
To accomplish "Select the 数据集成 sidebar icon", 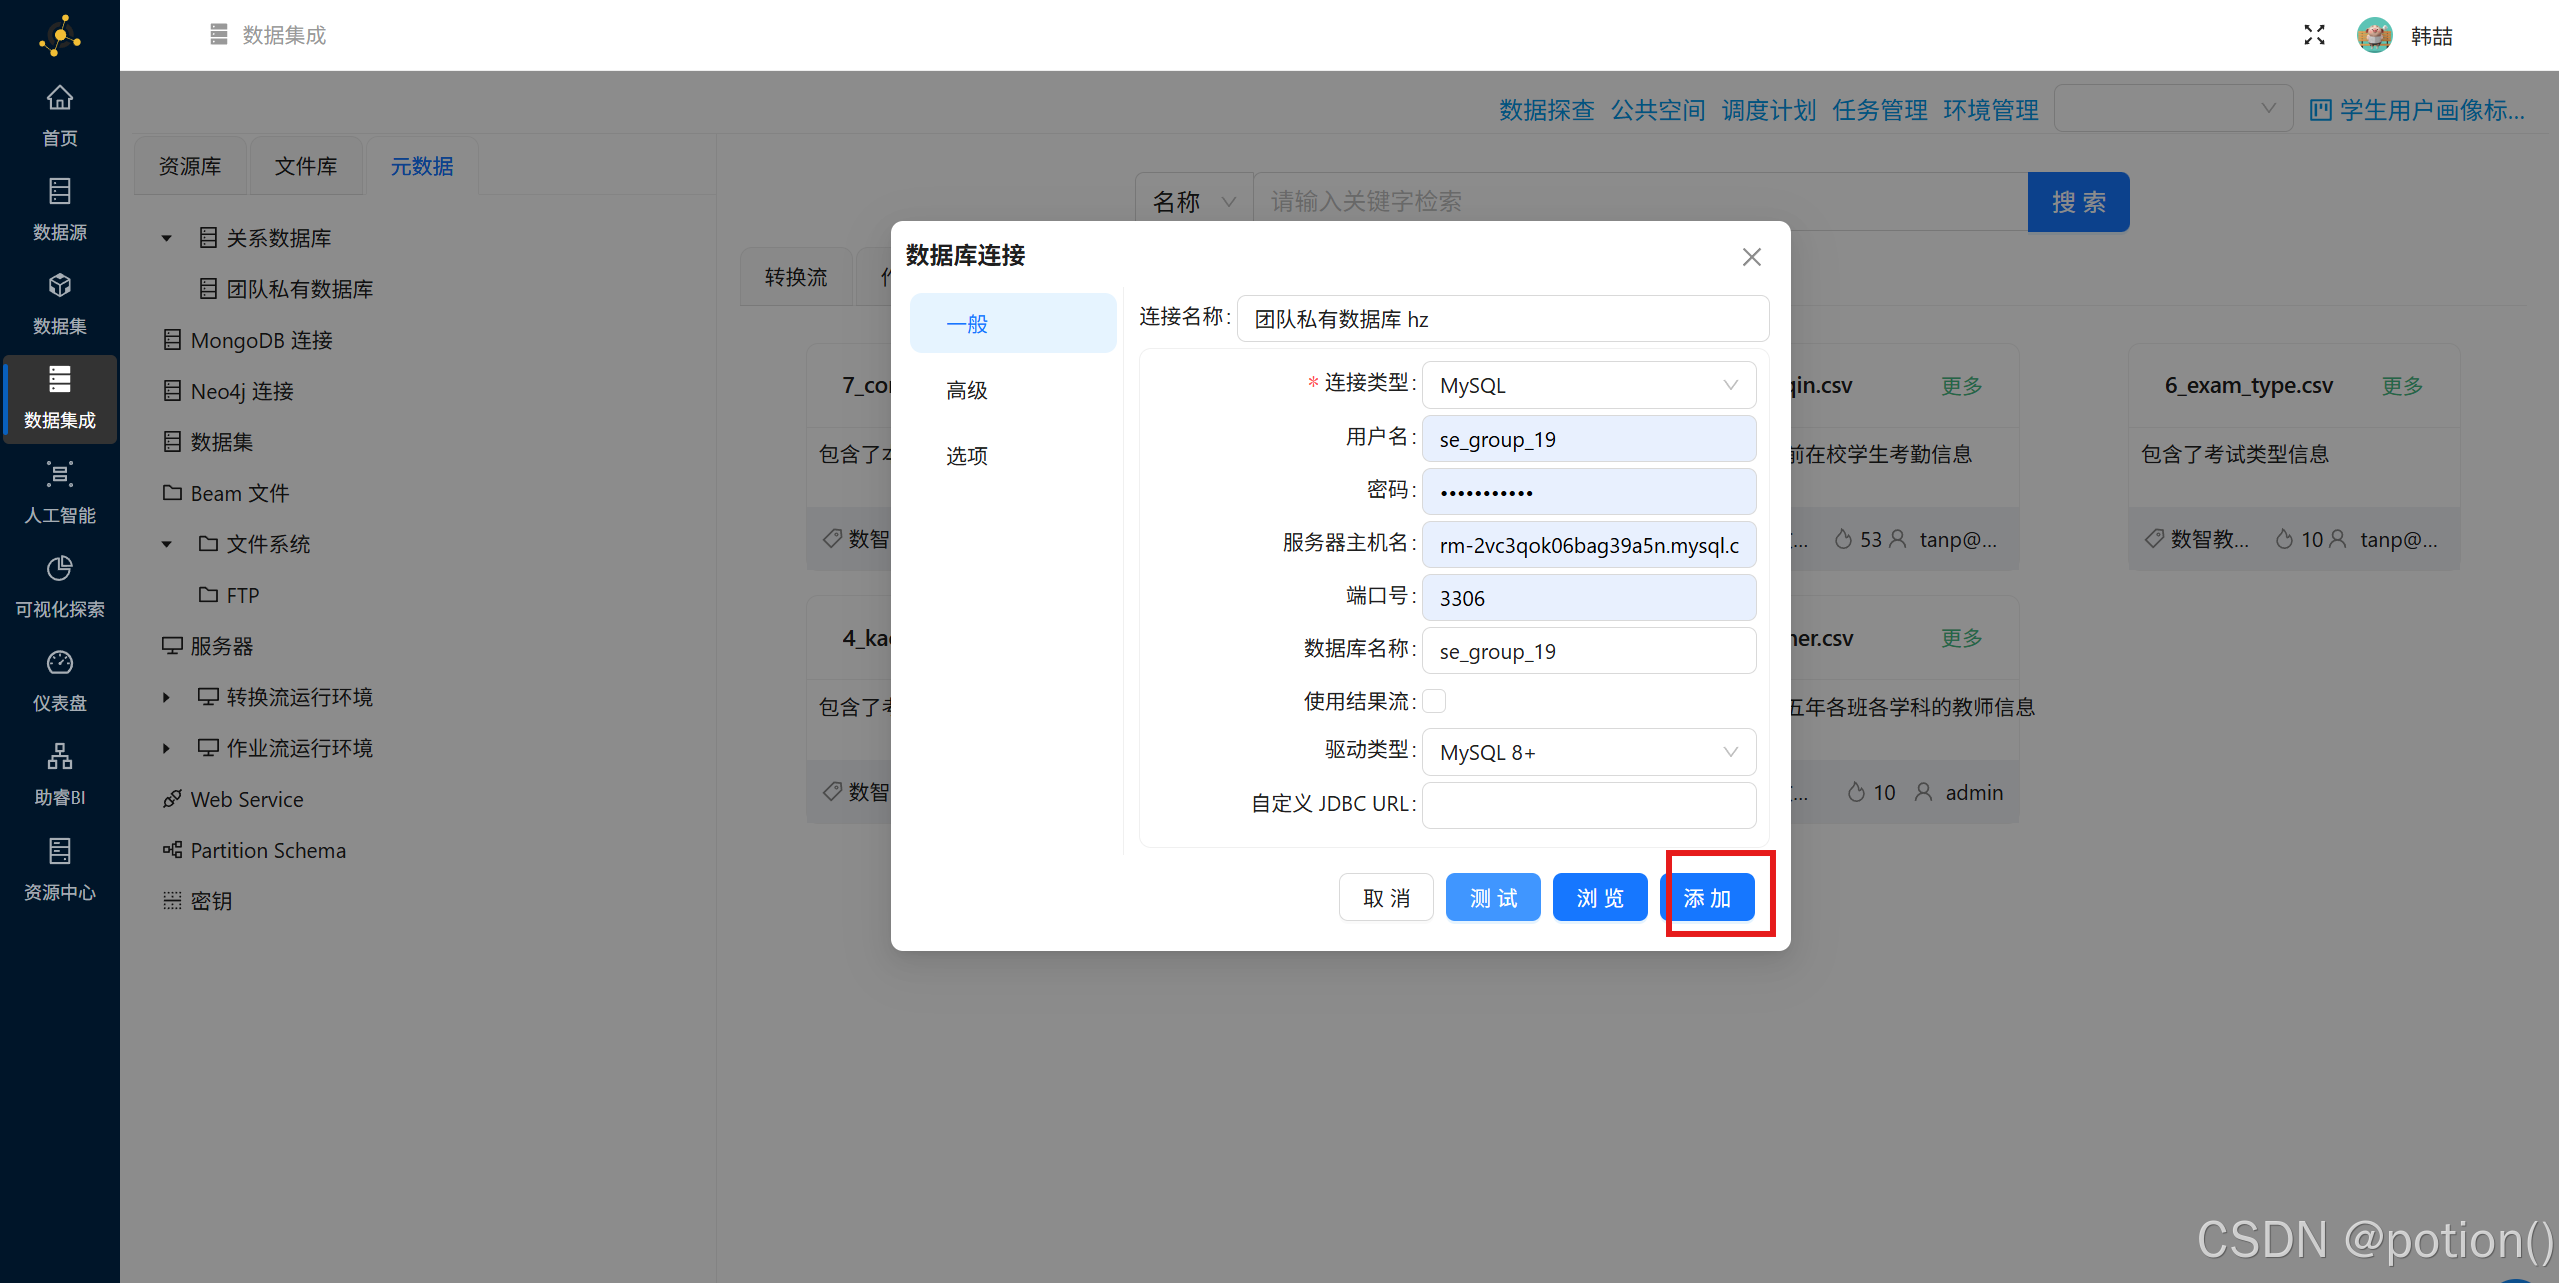I will [x=60, y=380].
